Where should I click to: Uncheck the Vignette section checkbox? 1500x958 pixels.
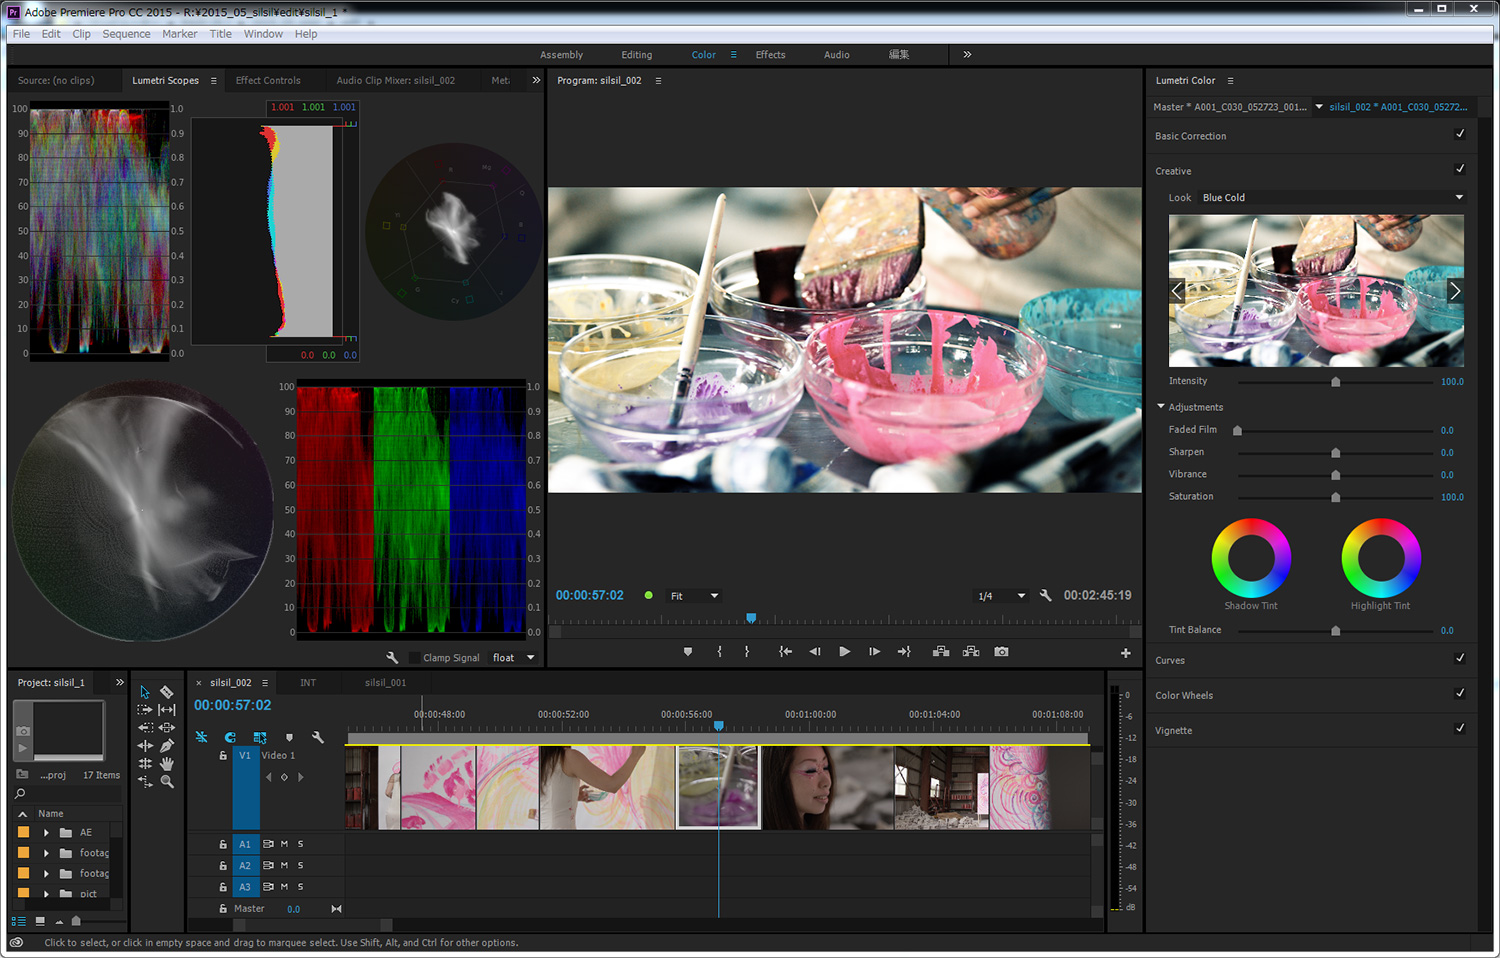click(x=1460, y=729)
